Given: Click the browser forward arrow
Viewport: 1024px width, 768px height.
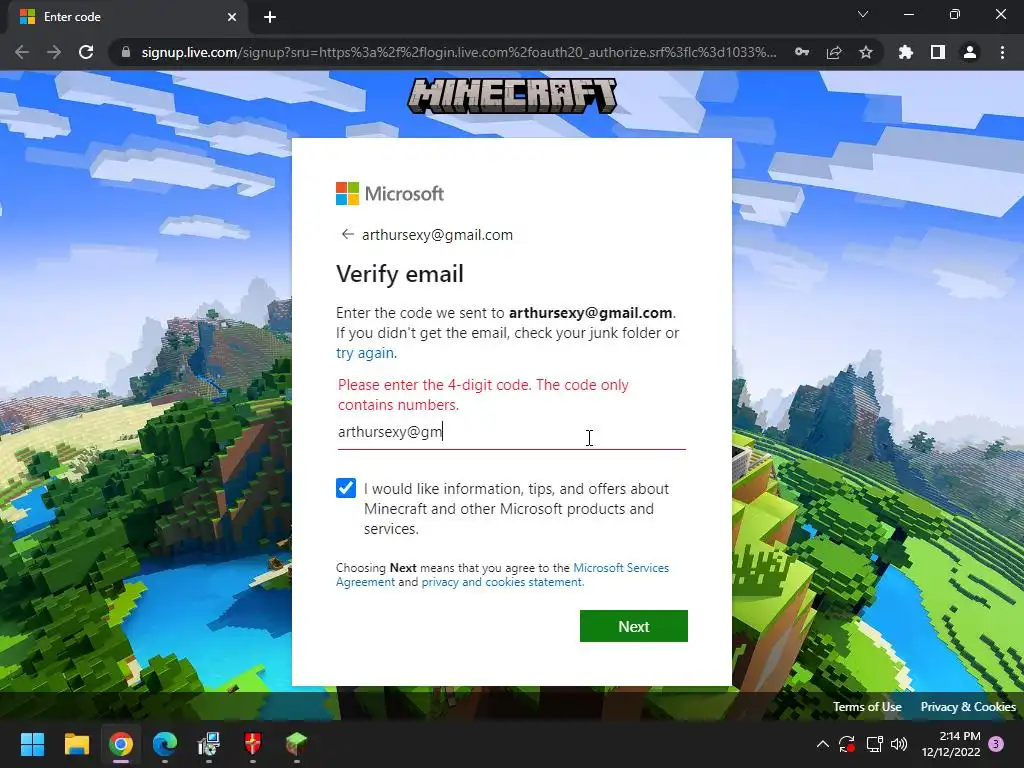Looking at the screenshot, I should point(54,52).
